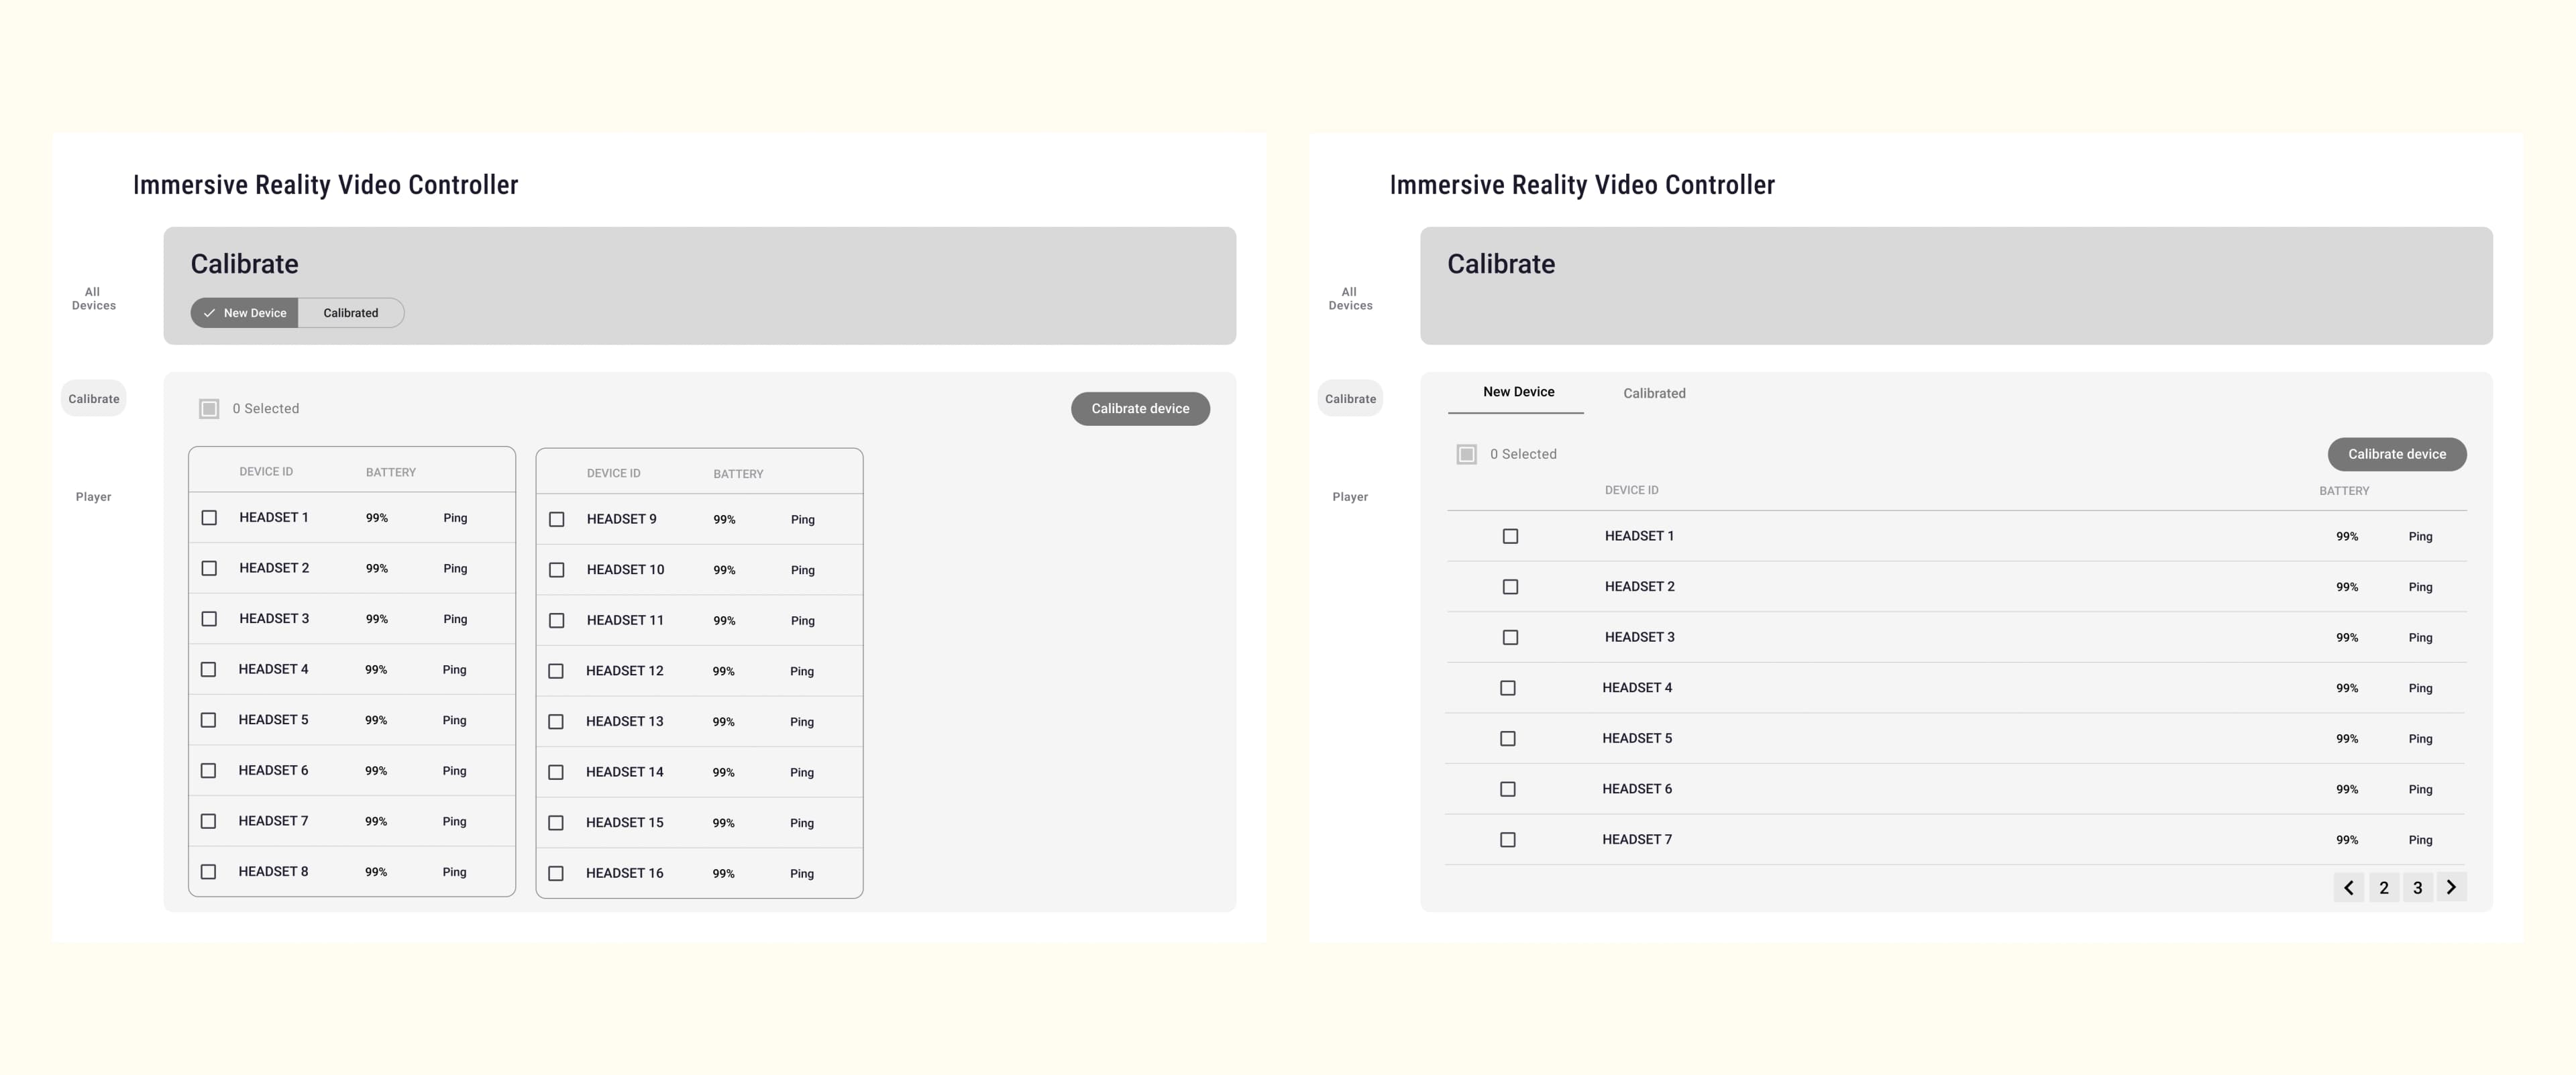Click the HEADSET 10 device name
2576x1075 pixels.
point(625,570)
